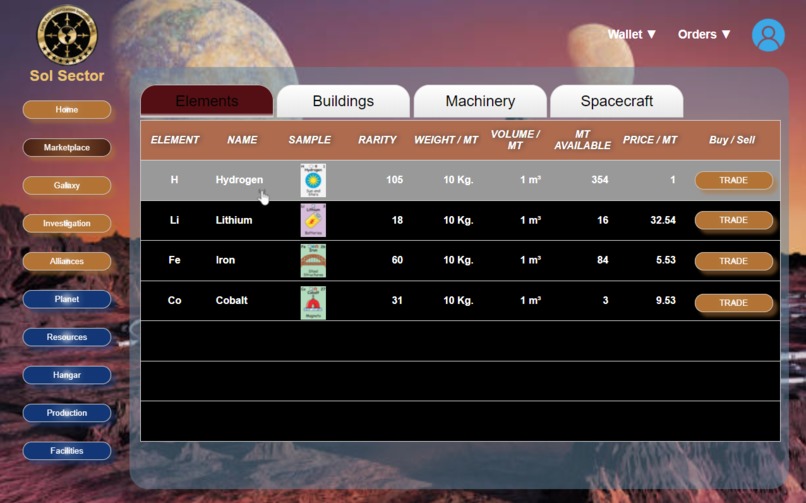Viewport: 806px width, 503px height.
Task: Click the Lithium sample card thumbnail
Action: tap(313, 220)
